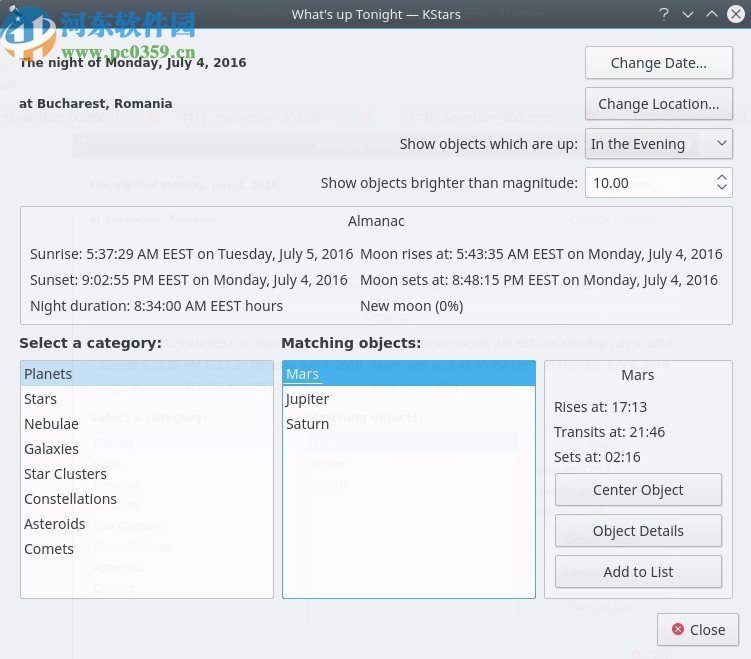The width and height of the screenshot is (751, 659).
Task: Select the Asteroids category
Action: click(x=55, y=524)
